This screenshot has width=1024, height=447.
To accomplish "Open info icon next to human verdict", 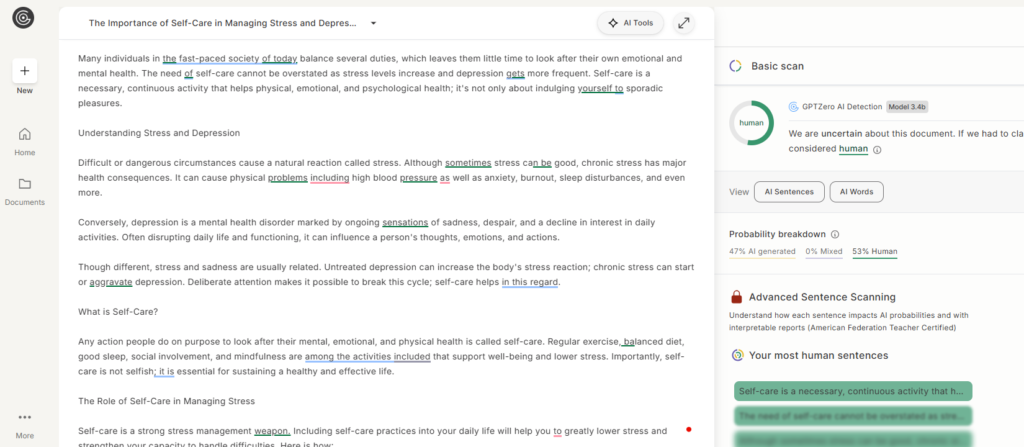I will 877,150.
